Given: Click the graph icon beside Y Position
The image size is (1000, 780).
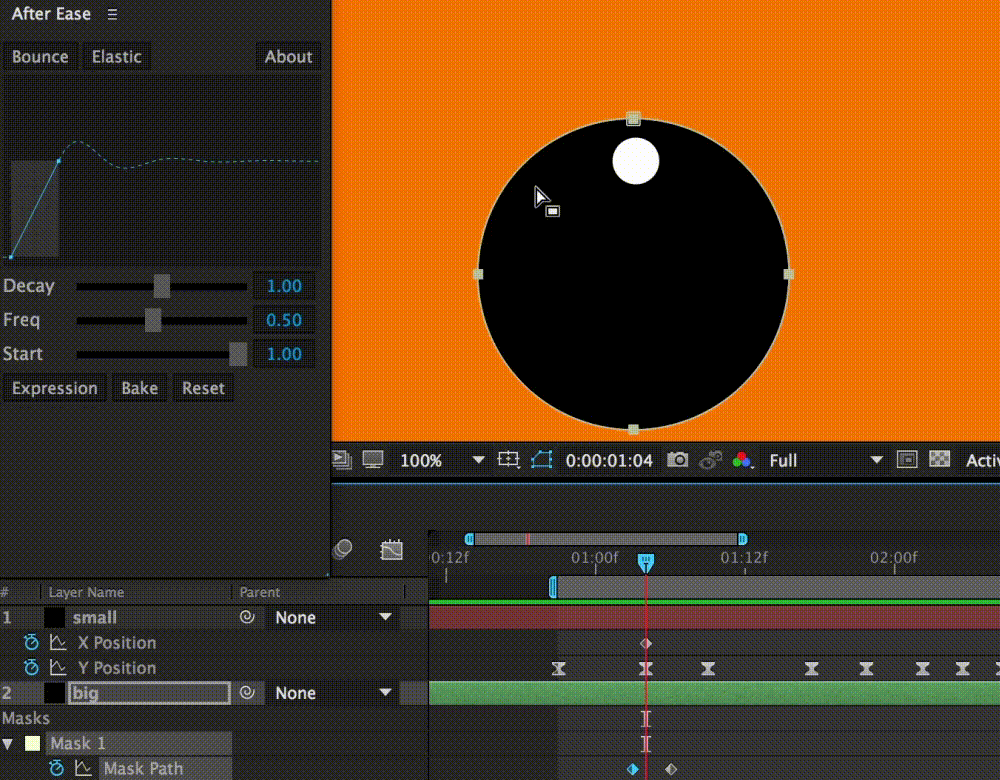Looking at the screenshot, I should (58, 667).
